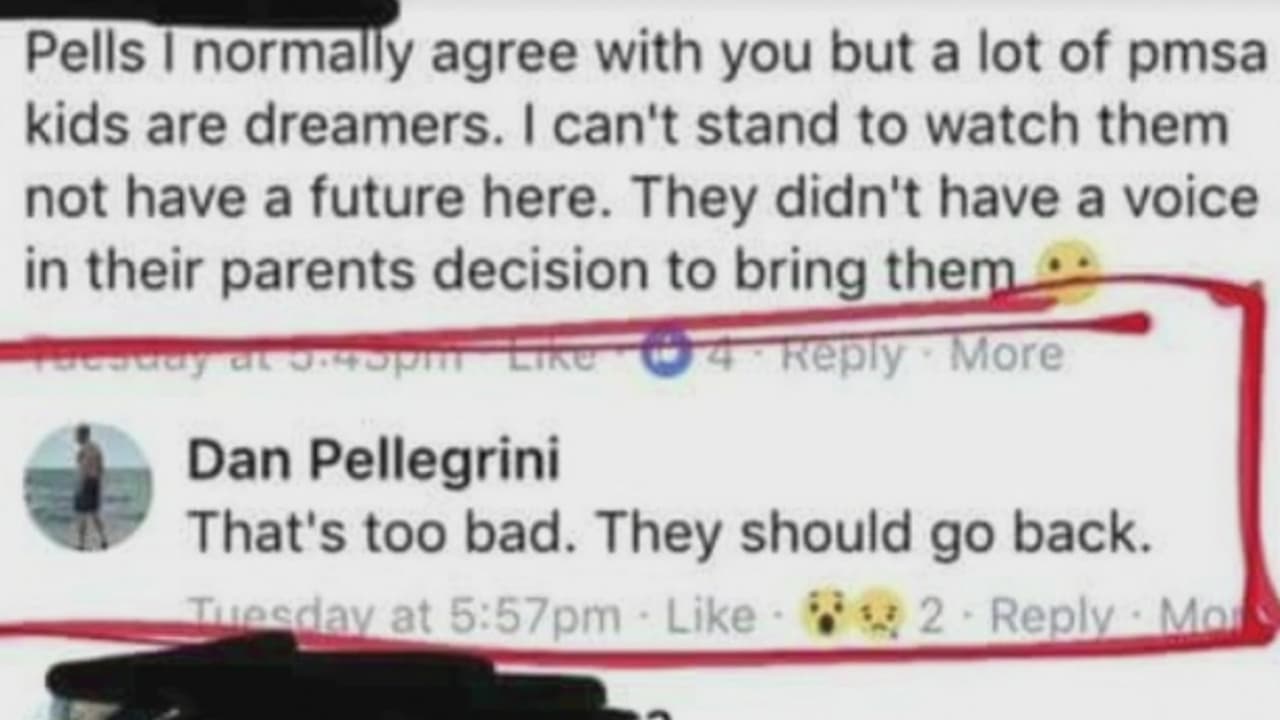The width and height of the screenshot is (1280, 720).
Task: Reply to the top dreamers comment
Action: (842, 354)
